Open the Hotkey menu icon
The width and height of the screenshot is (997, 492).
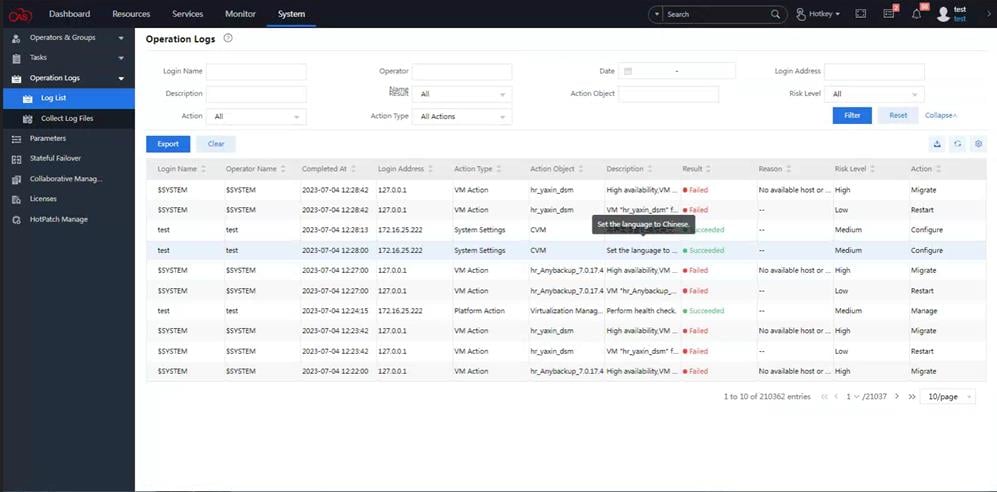[801, 14]
